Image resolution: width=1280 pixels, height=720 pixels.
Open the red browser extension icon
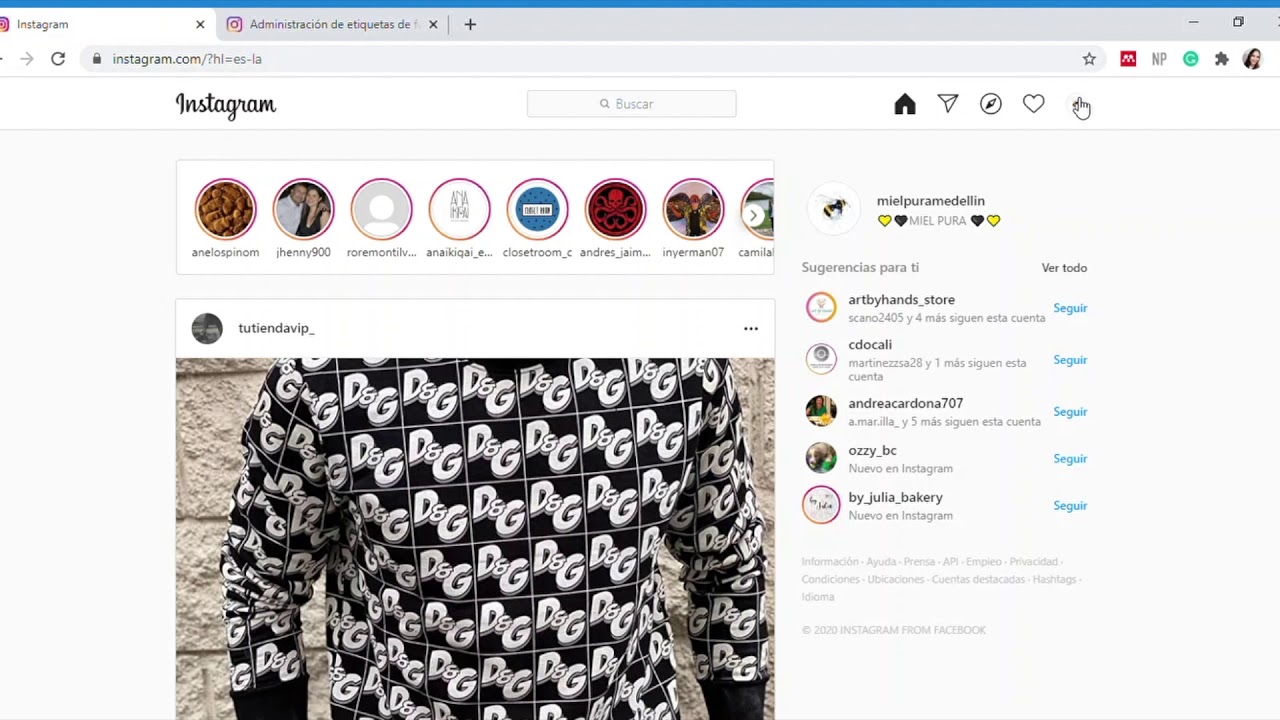tap(1128, 59)
